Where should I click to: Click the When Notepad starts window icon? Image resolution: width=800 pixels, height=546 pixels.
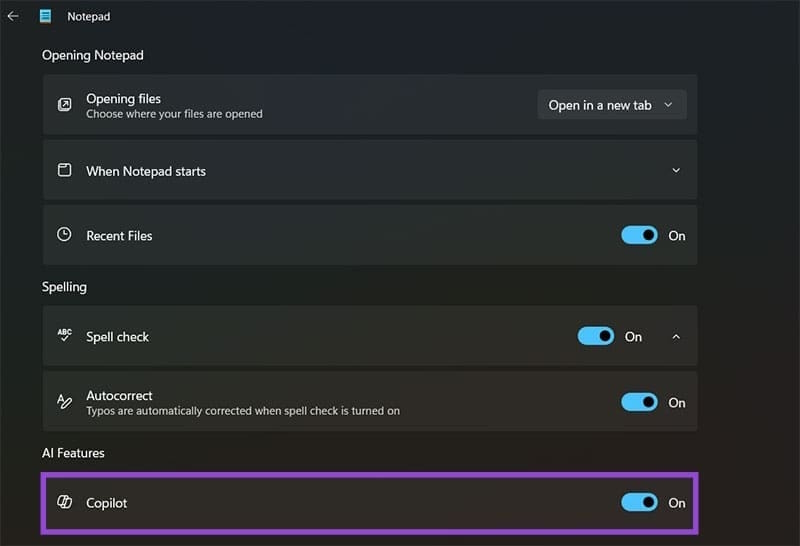[x=64, y=170]
